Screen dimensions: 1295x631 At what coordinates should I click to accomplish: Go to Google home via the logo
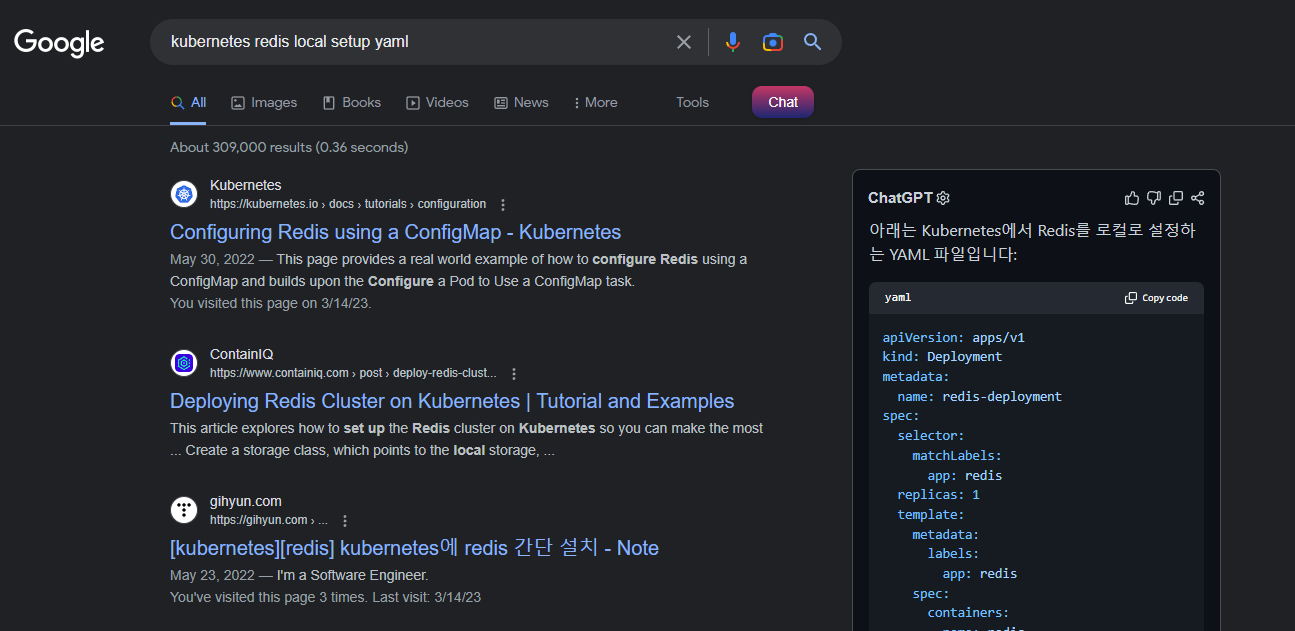pyautogui.click(x=59, y=43)
